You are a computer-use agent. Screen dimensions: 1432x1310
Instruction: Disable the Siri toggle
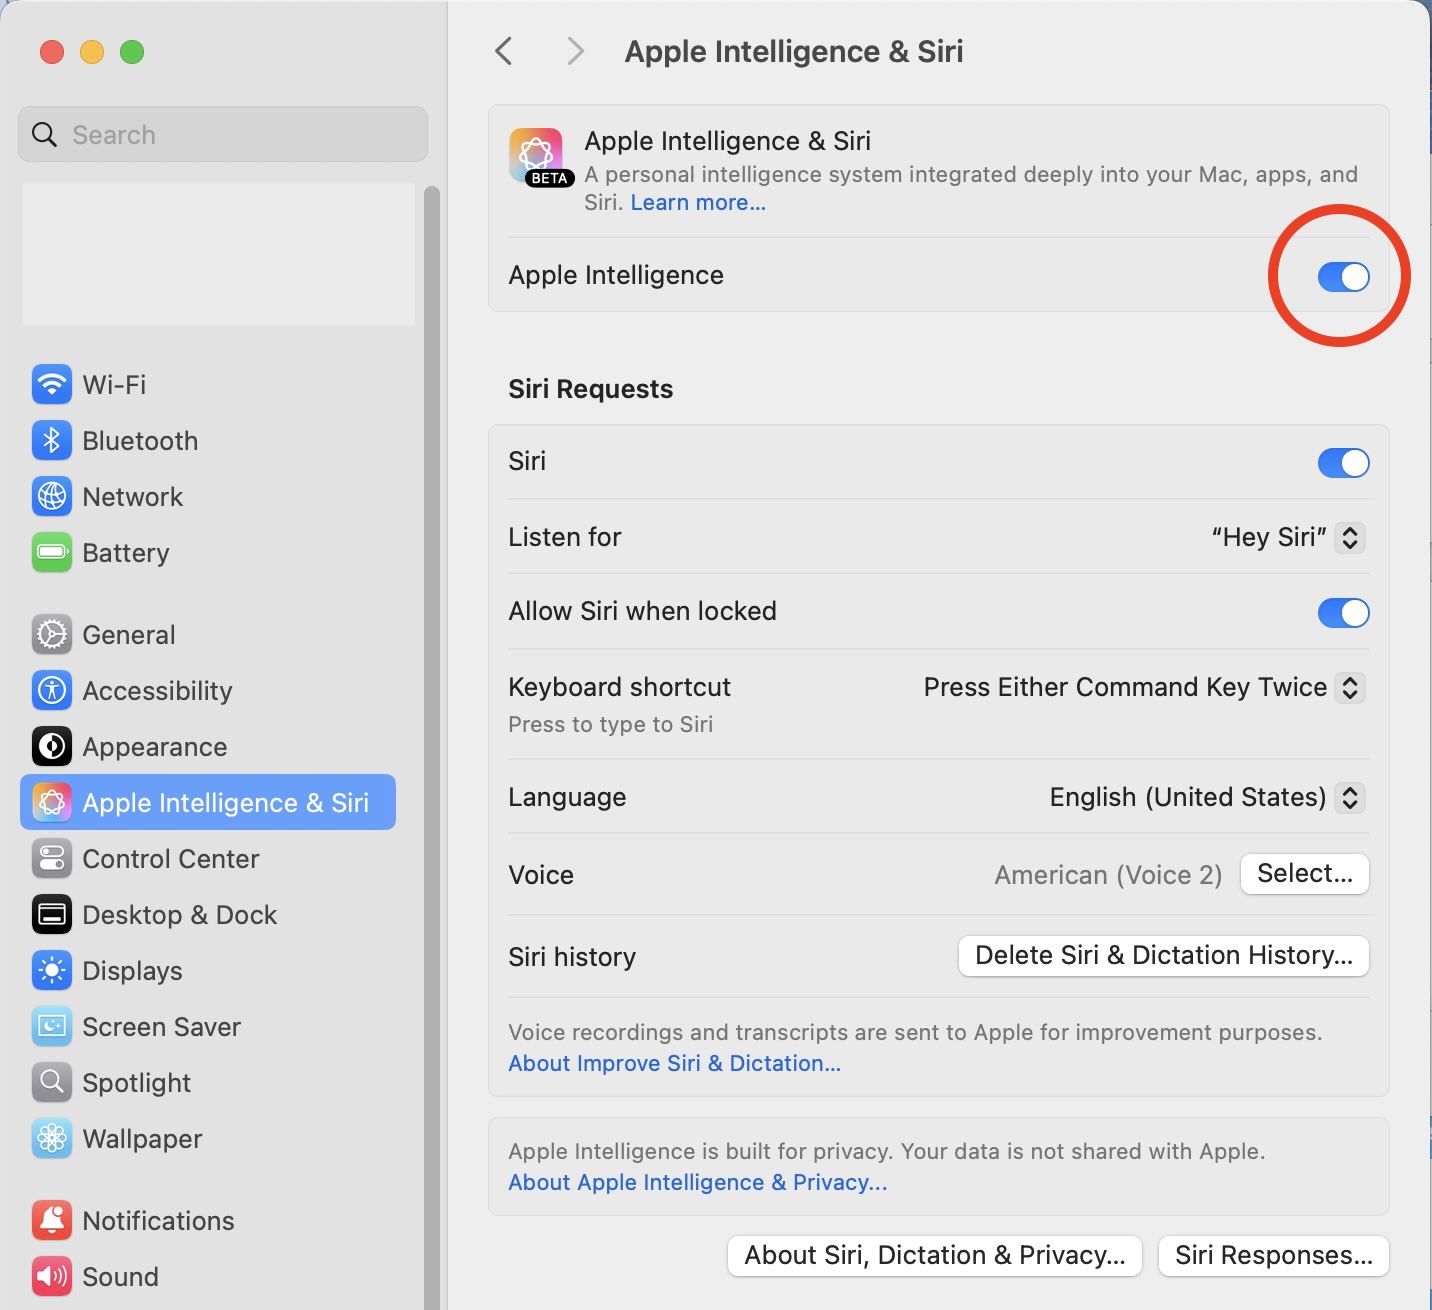(x=1343, y=463)
